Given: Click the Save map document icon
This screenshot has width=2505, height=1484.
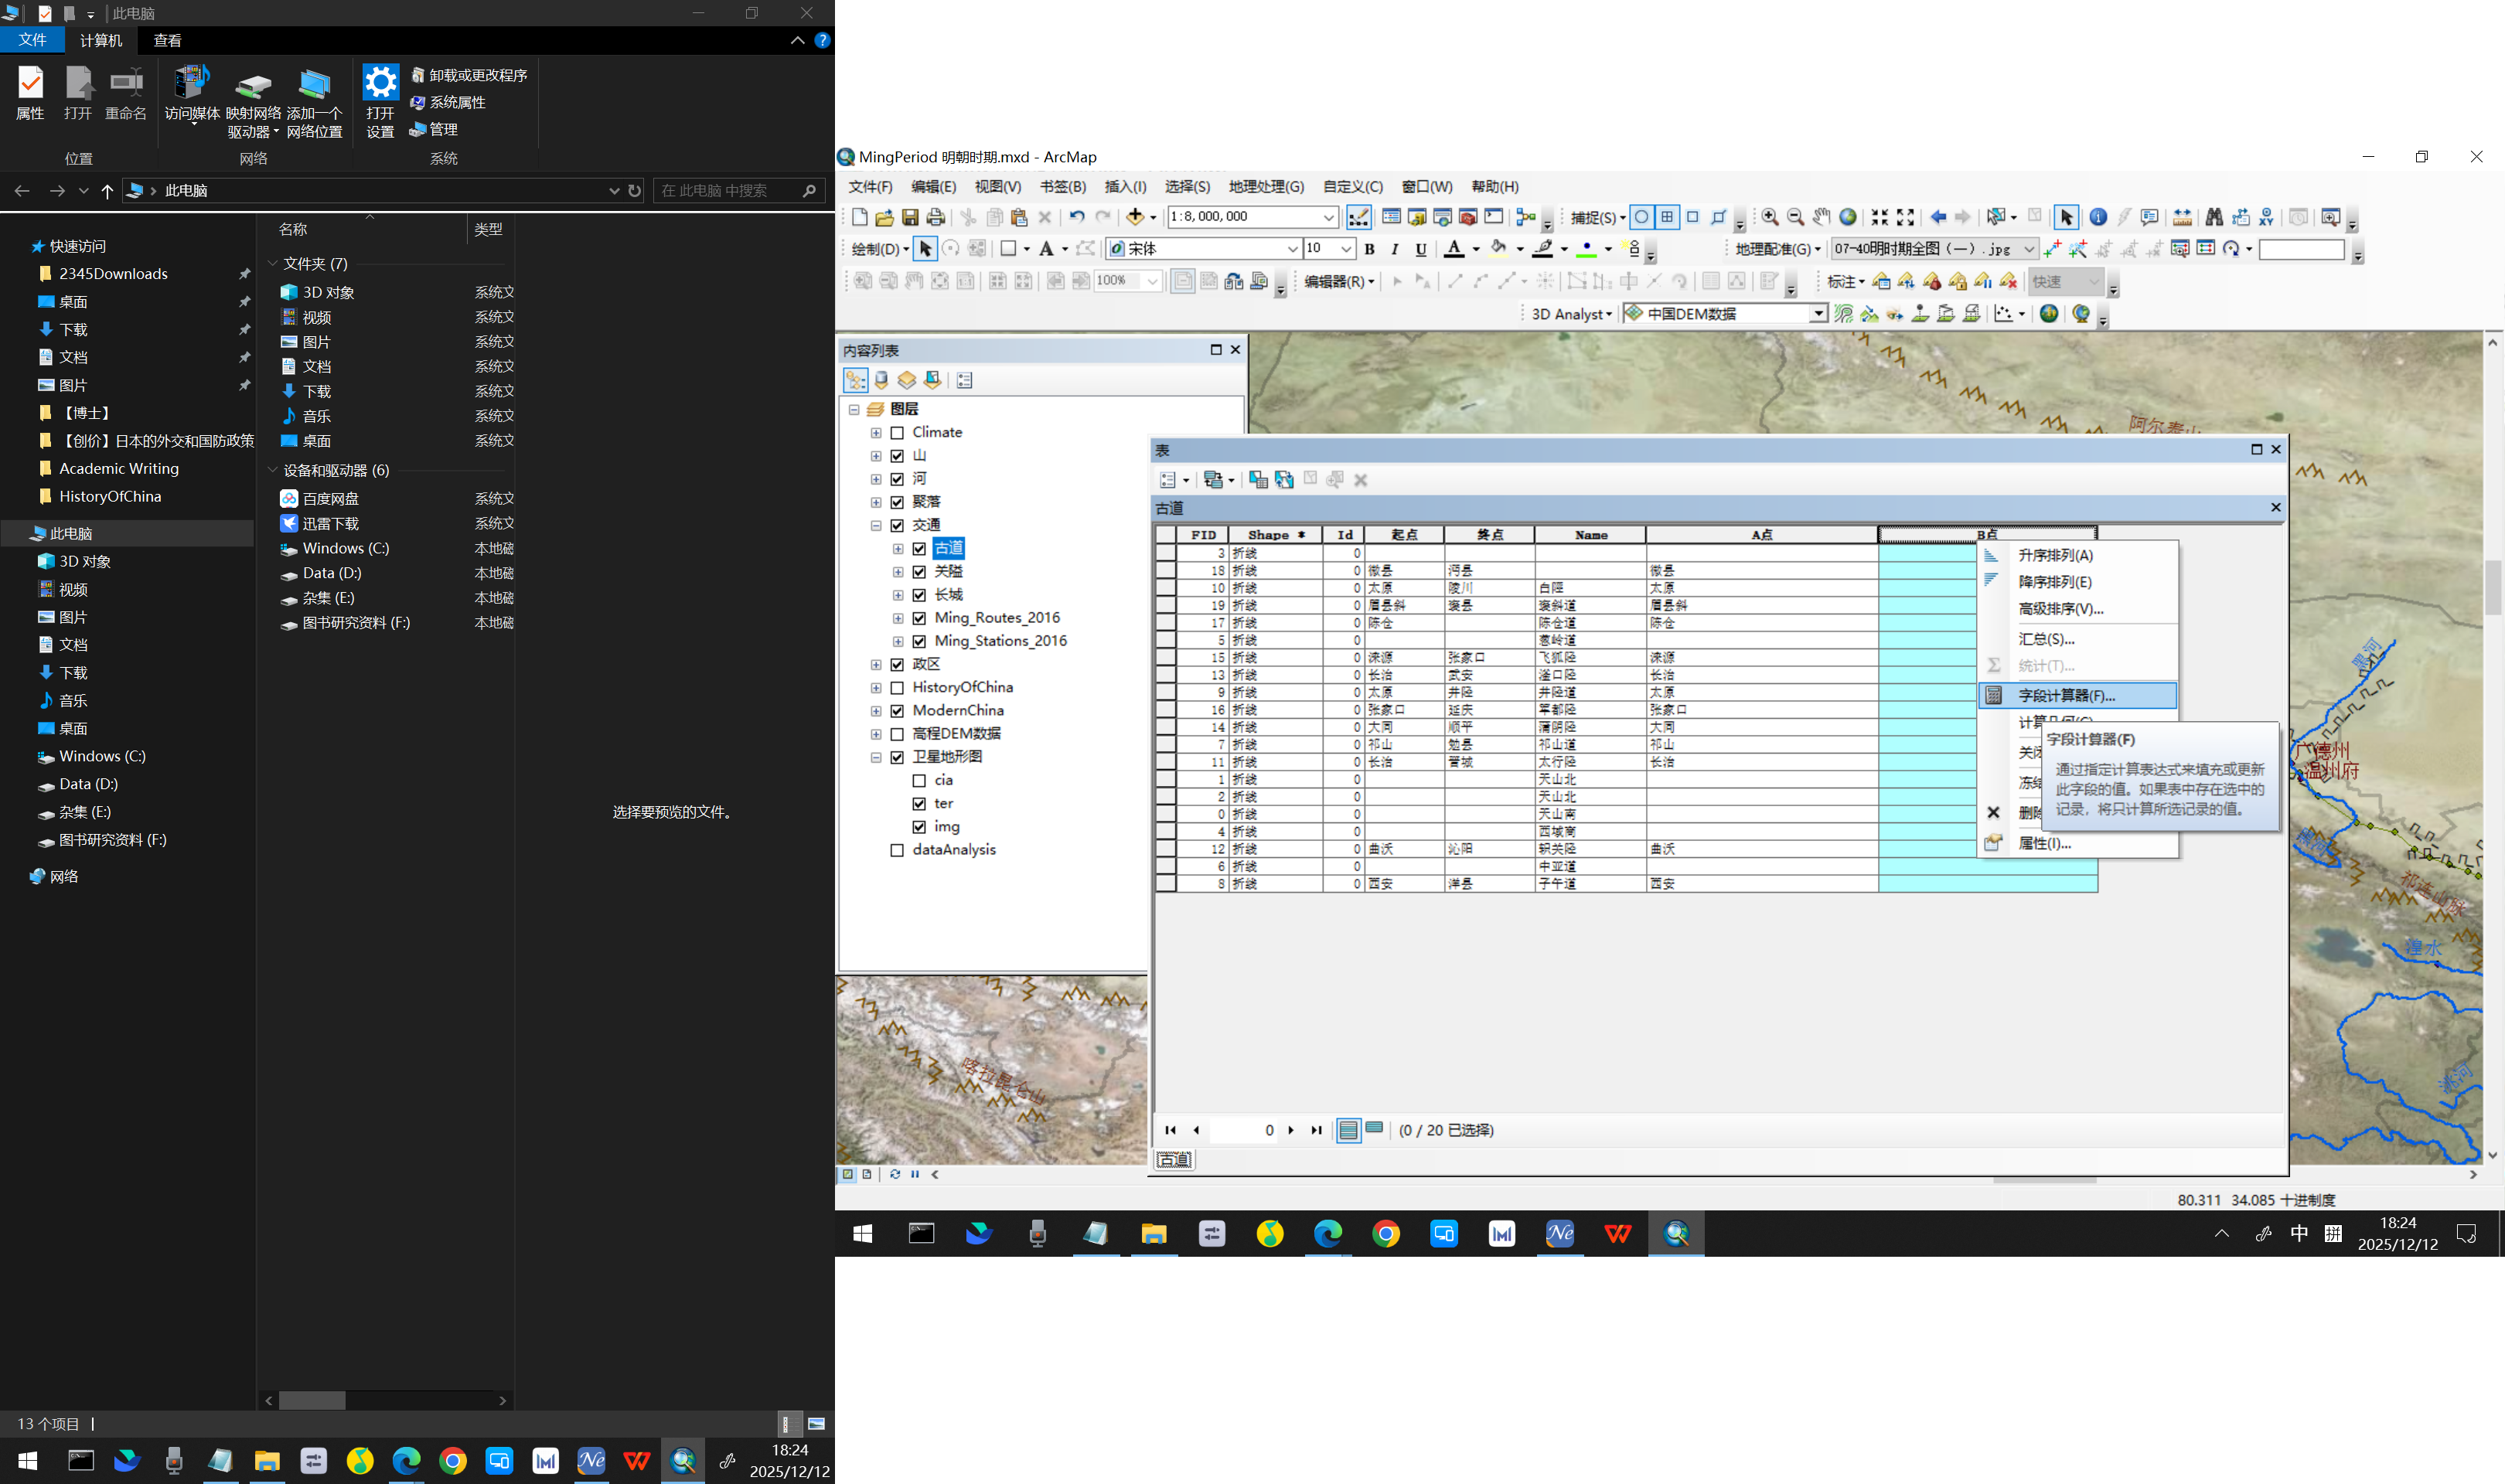Looking at the screenshot, I should coord(910,217).
